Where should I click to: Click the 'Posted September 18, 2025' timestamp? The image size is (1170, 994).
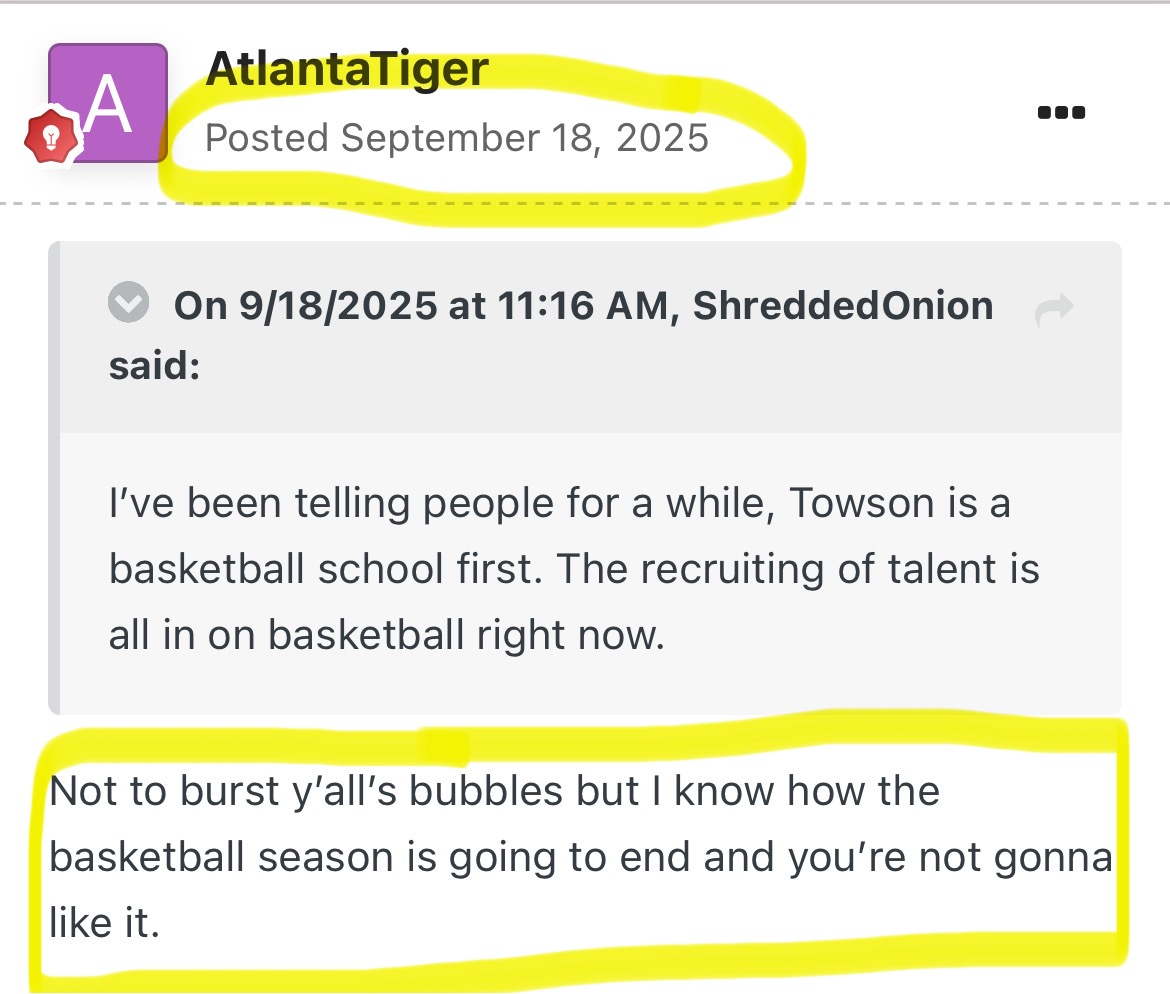(456, 138)
